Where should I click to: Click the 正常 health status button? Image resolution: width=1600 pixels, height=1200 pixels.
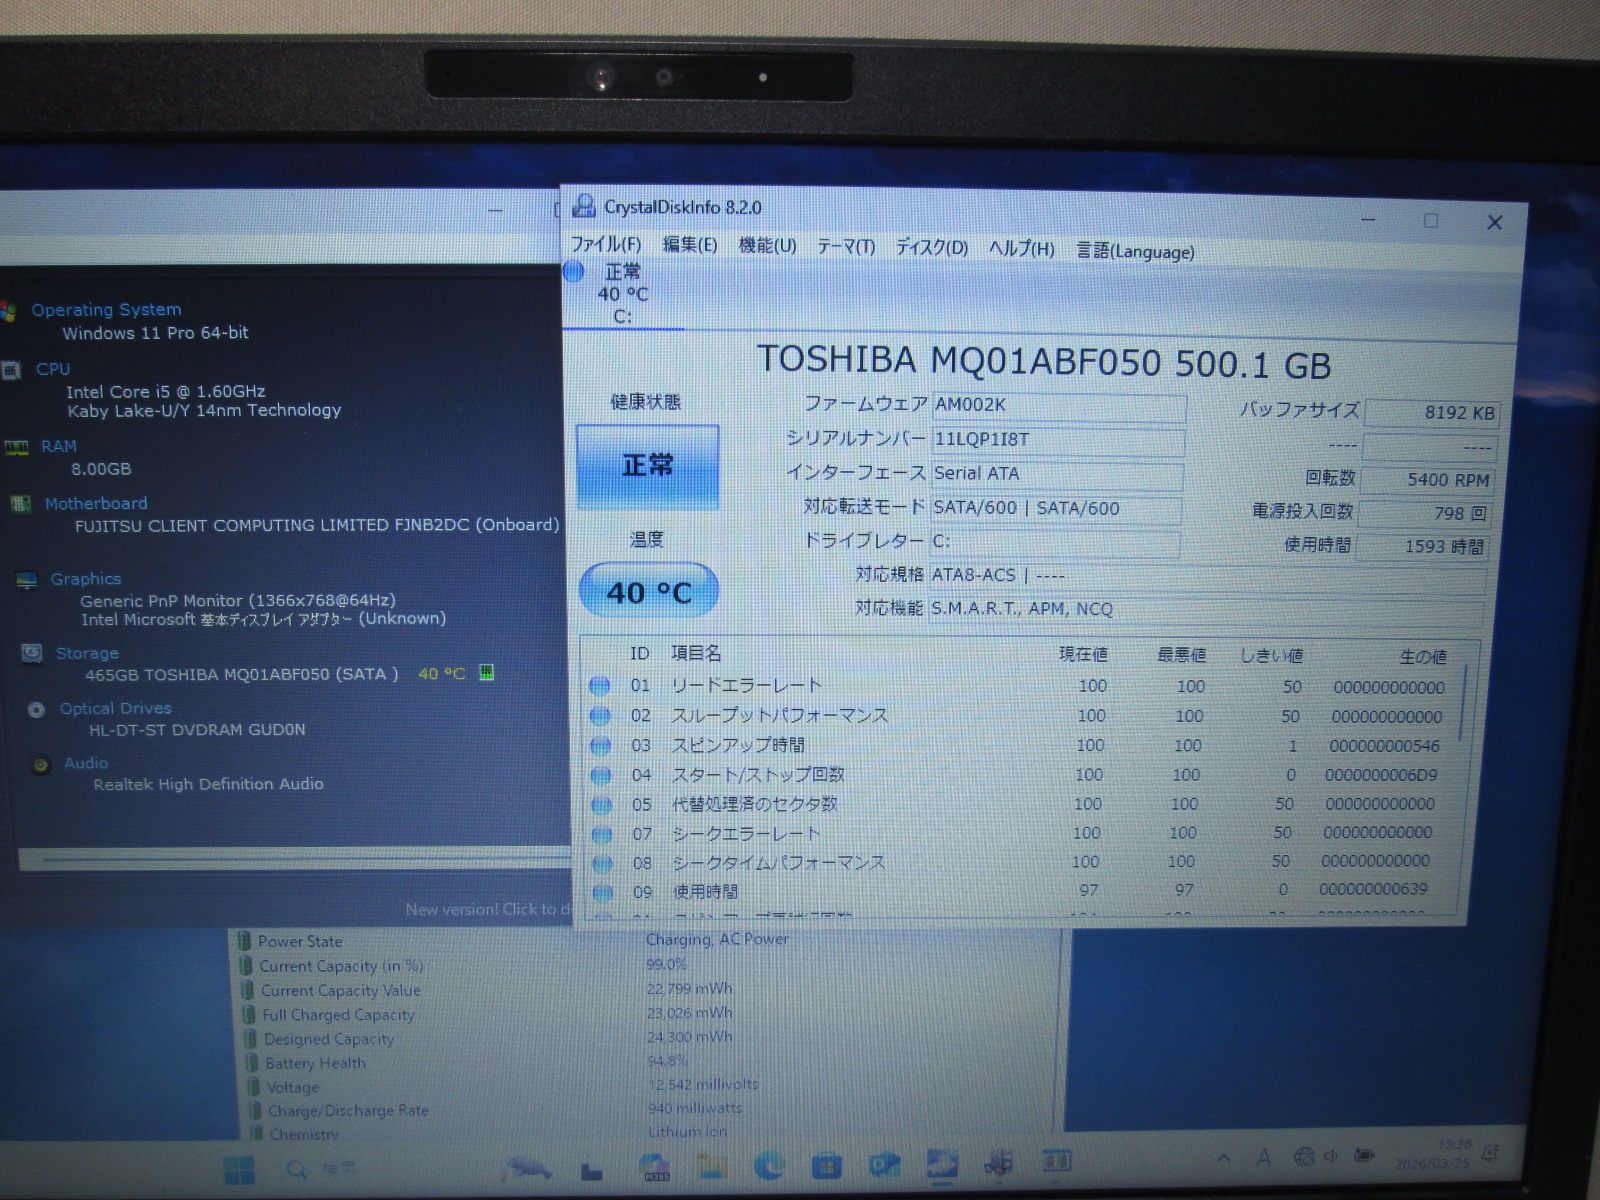tap(647, 467)
